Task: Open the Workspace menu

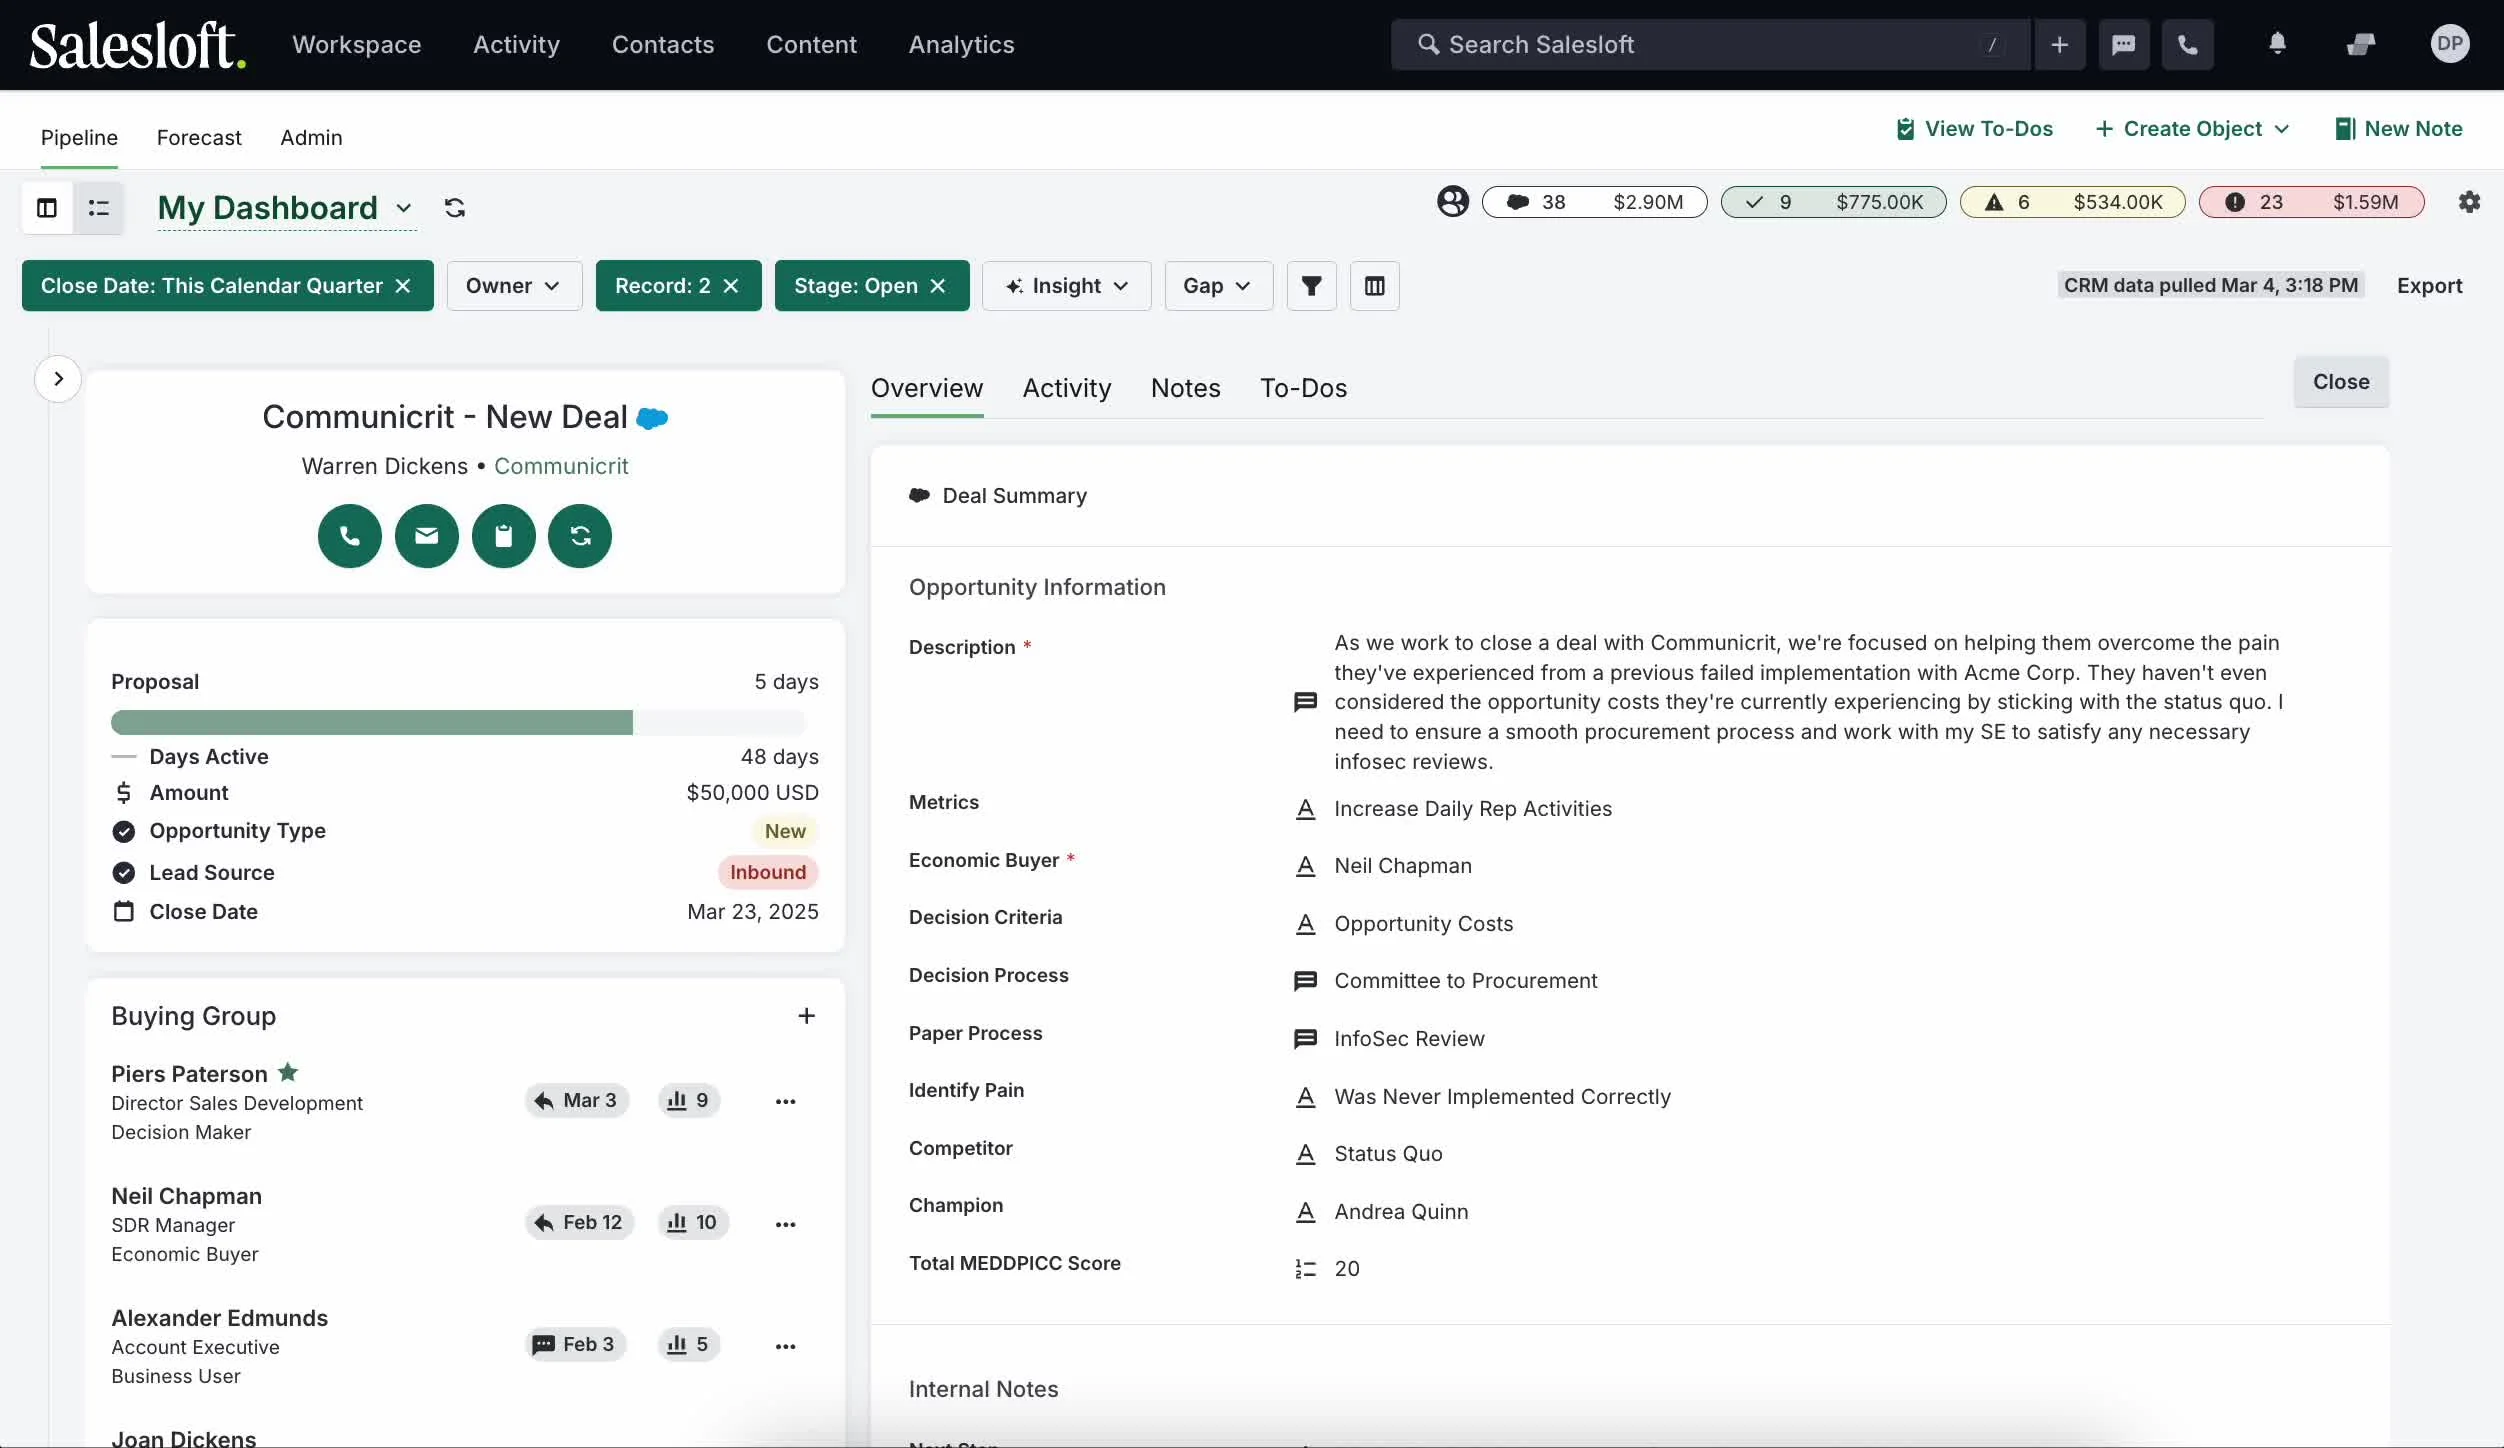Action: [x=357, y=45]
